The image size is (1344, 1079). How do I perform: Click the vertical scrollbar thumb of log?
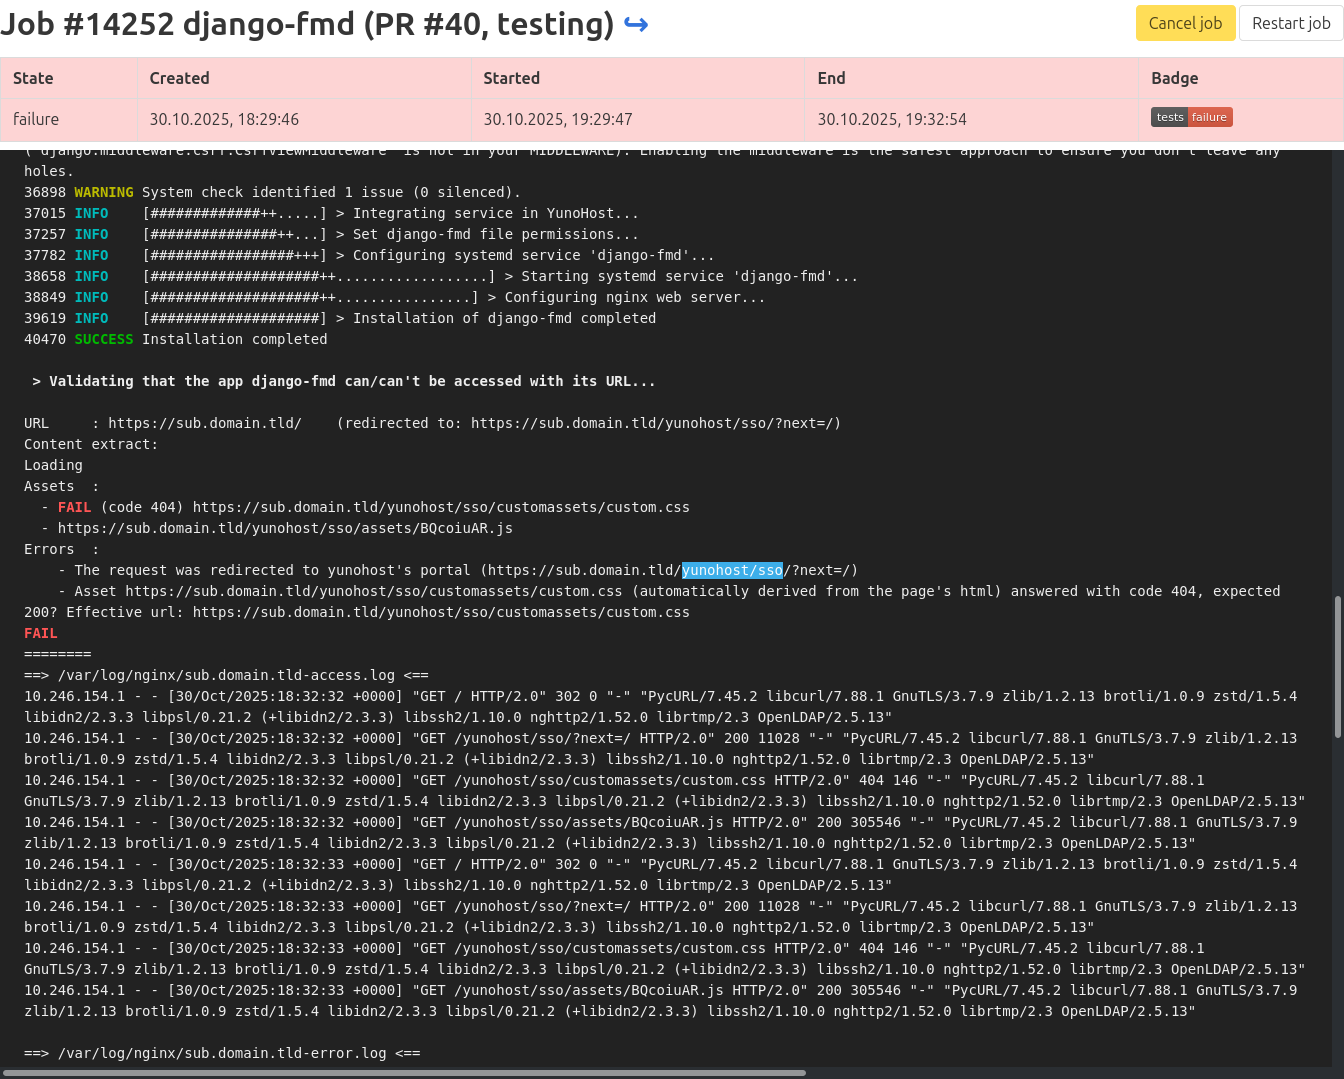click(1337, 667)
